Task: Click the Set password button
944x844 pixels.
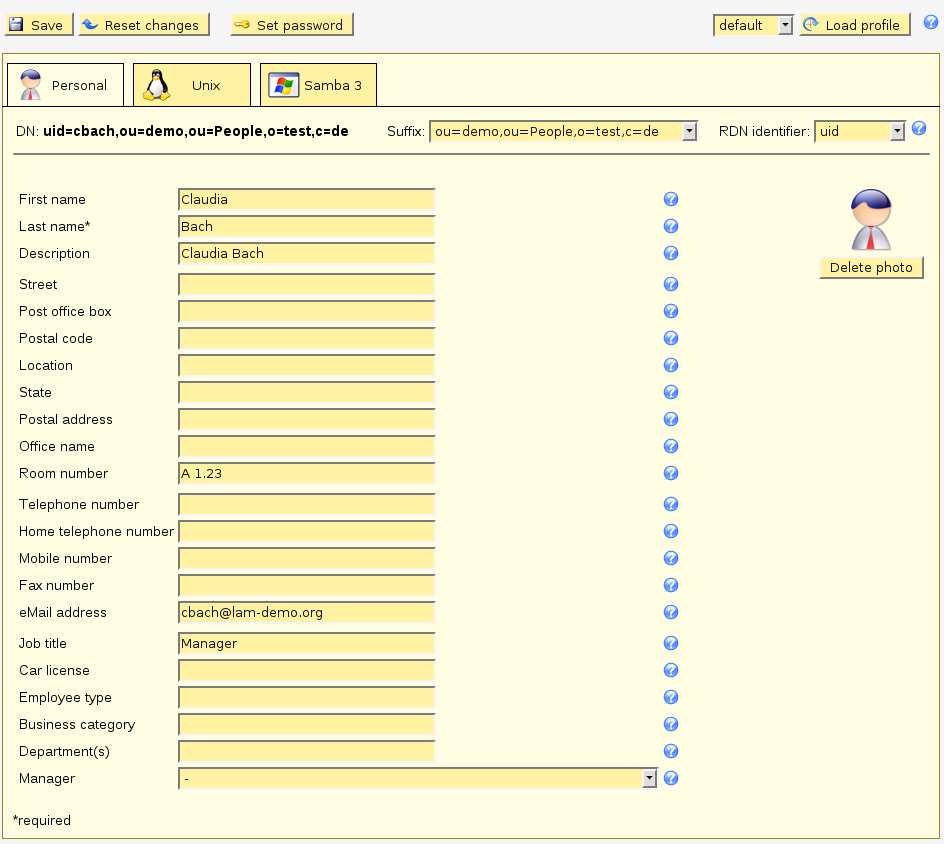Action: (291, 25)
